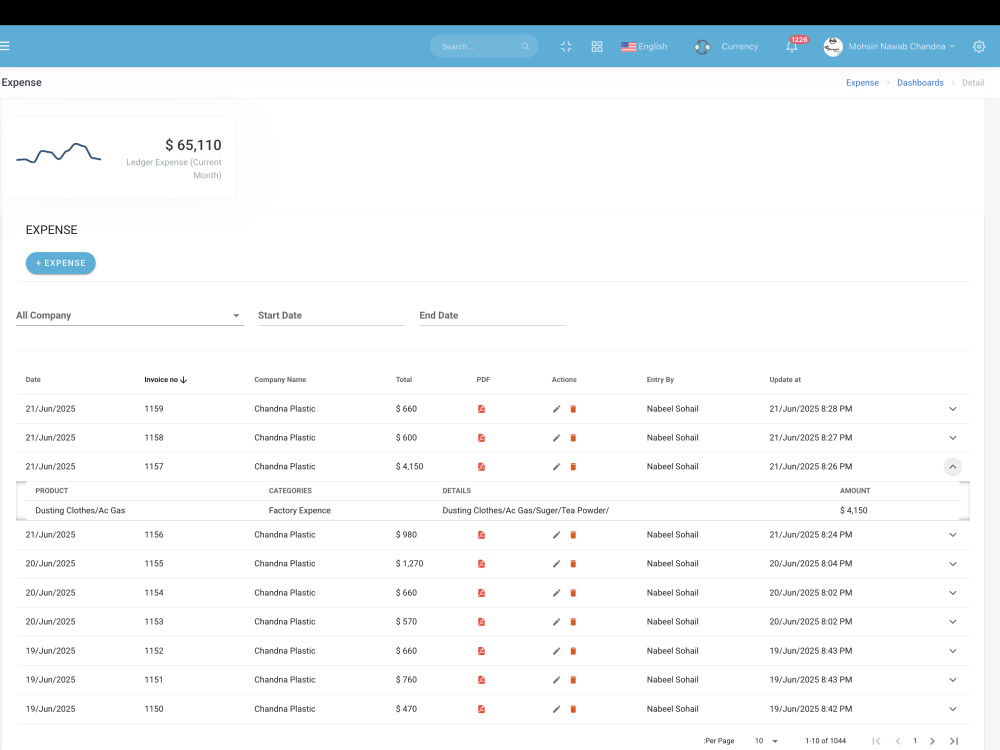Edit invoice 1150 with pencil icon
The width and height of the screenshot is (1000, 750).
click(x=556, y=709)
